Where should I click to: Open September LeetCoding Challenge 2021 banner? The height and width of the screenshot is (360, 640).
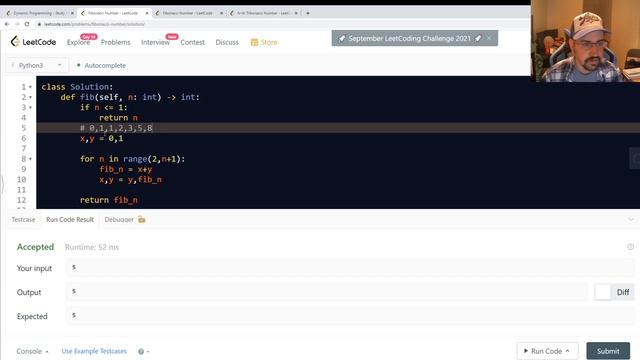(409, 38)
